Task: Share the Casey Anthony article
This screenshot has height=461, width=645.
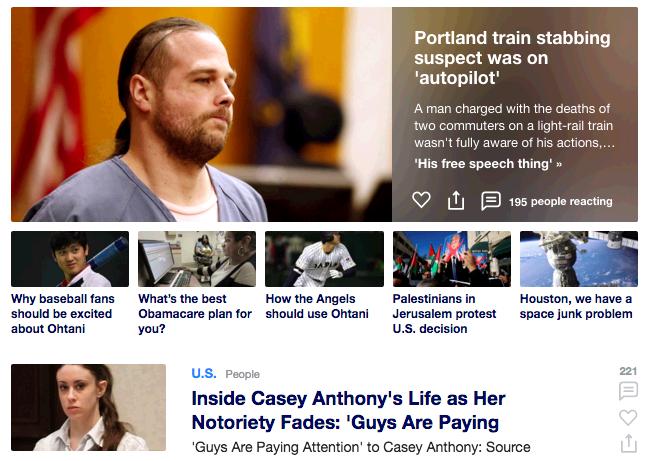Action: click(628, 443)
